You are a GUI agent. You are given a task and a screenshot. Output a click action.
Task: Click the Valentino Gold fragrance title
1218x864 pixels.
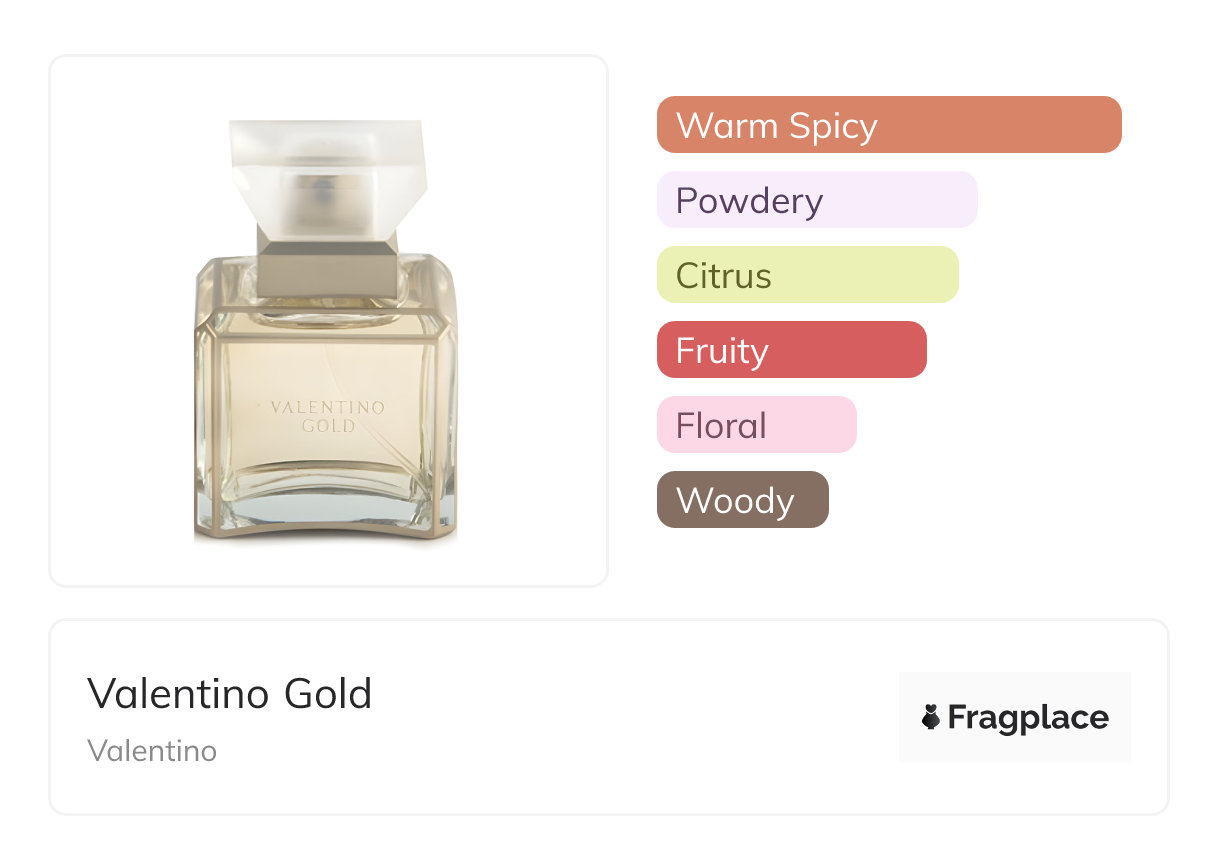point(229,694)
